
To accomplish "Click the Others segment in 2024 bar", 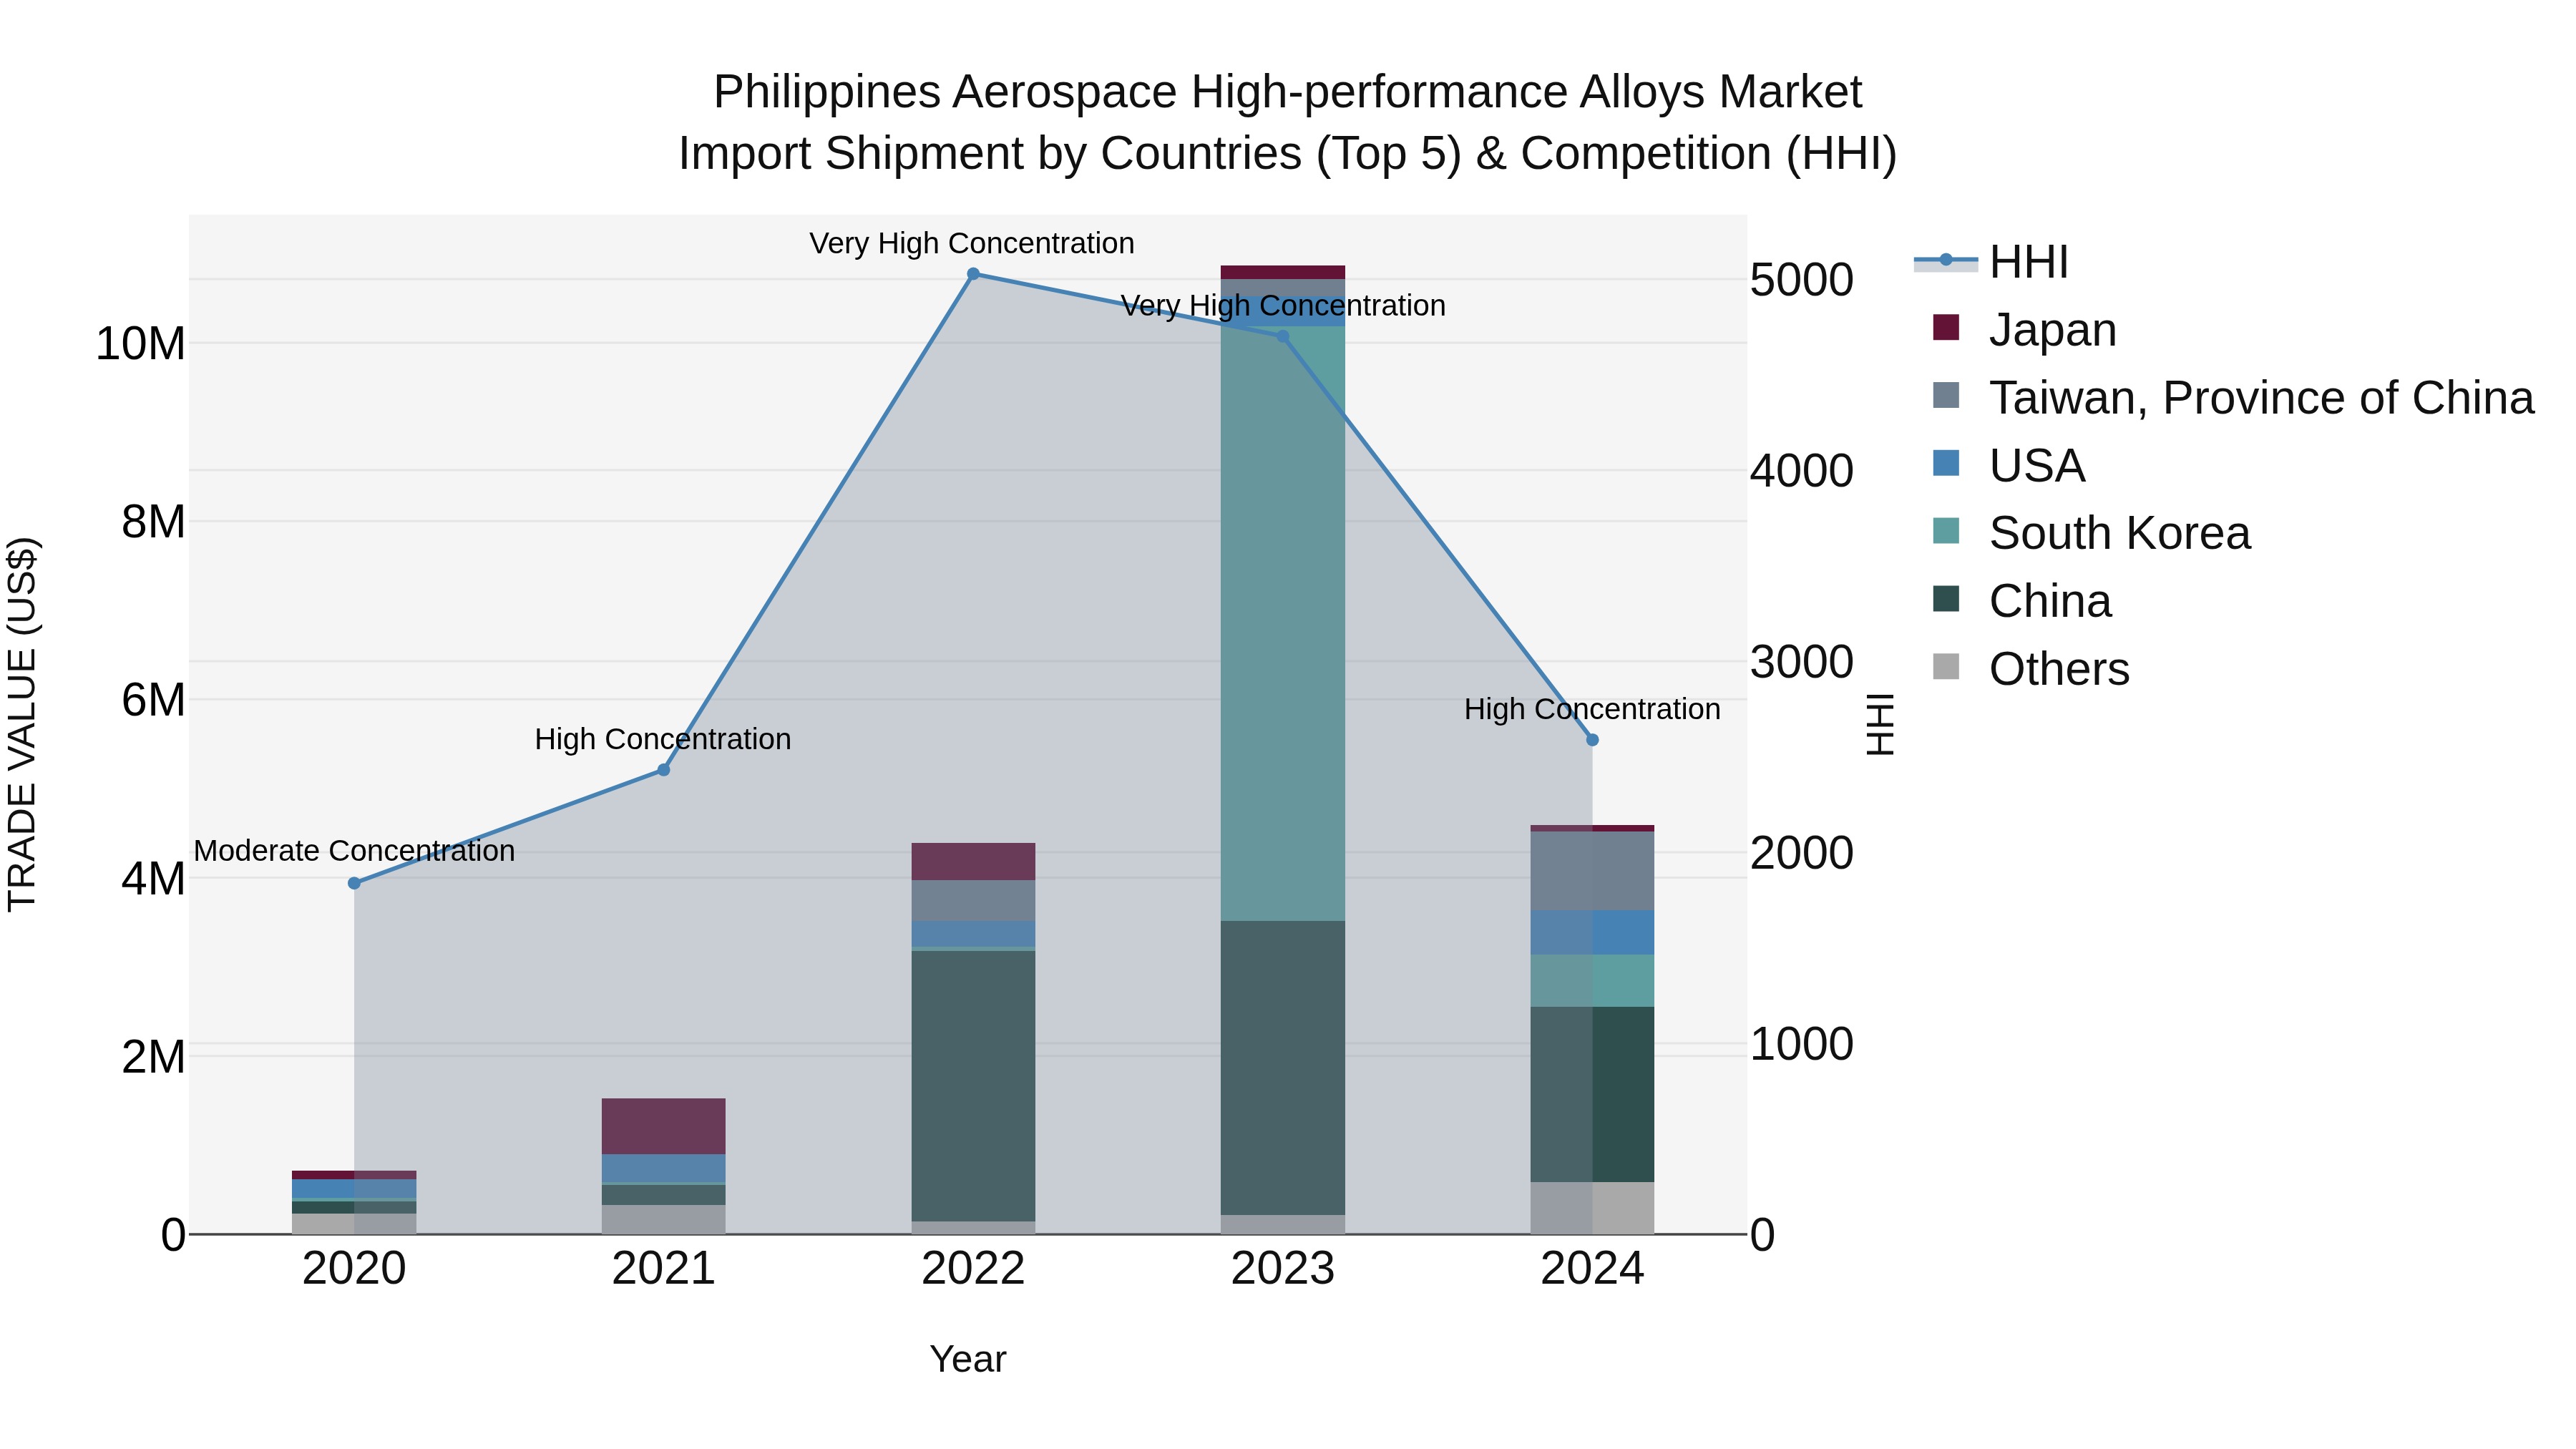I will (1592, 1208).
